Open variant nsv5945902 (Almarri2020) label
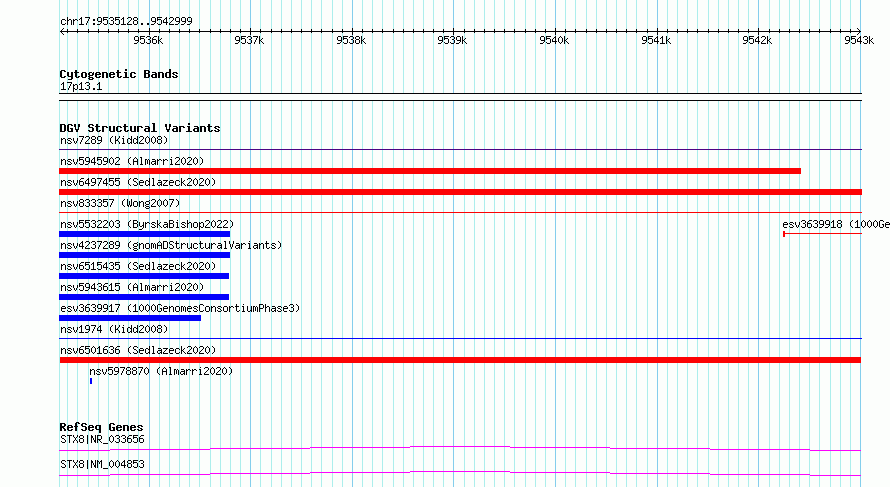 [x=132, y=161]
